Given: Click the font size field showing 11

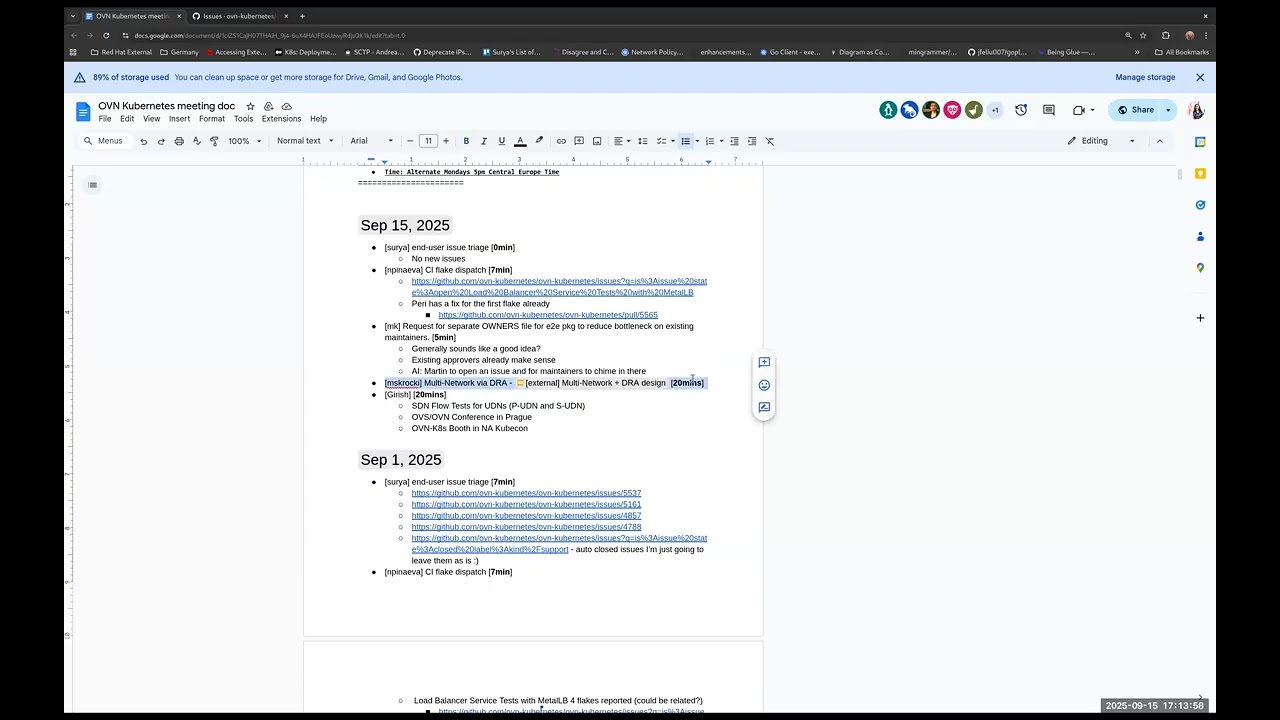Looking at the screenshot, I should 428,141.
